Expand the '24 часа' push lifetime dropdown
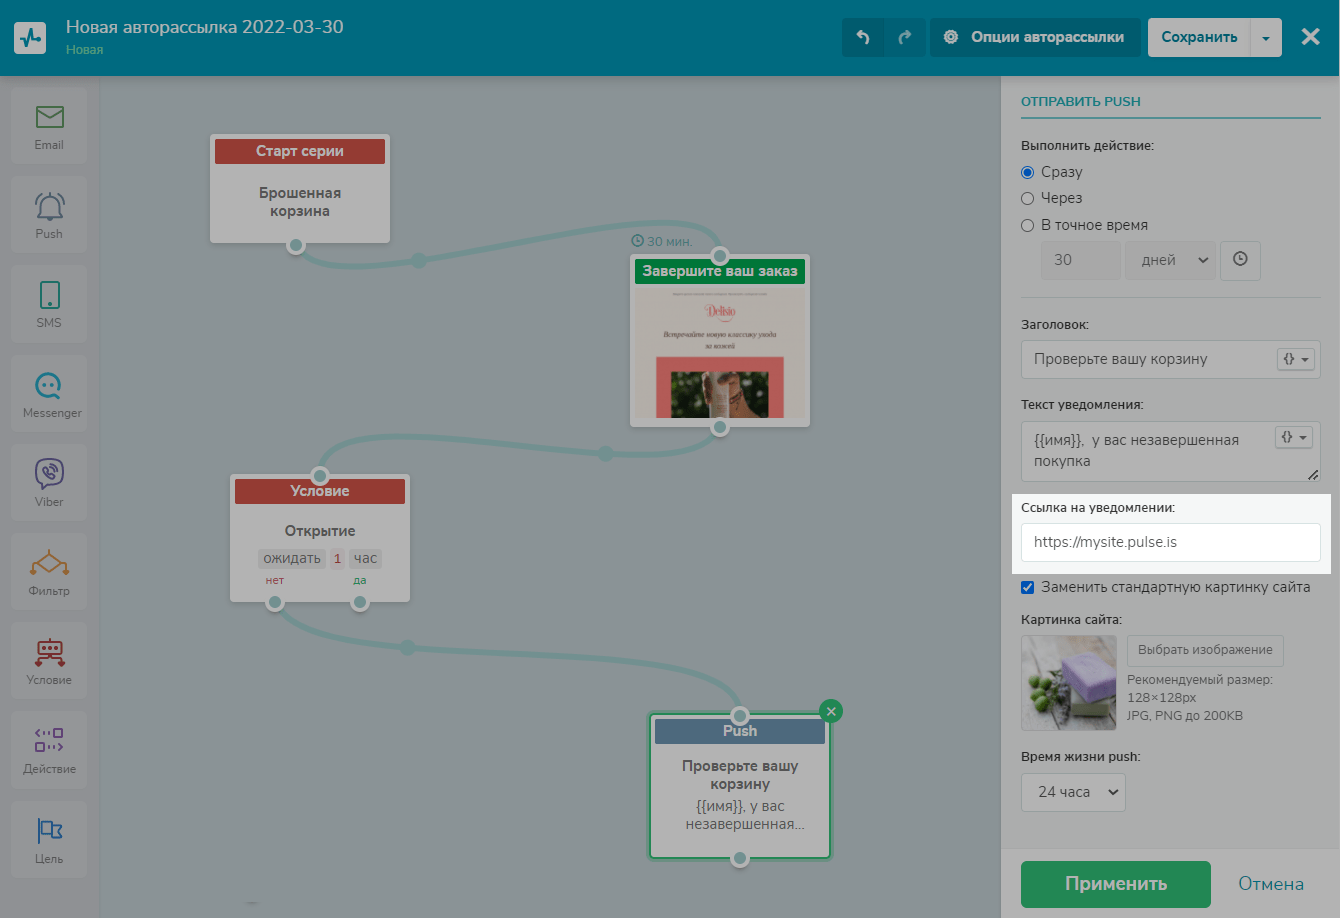Image resolution: width=1340 pixels, height=918 pixels. [1073, 792]
